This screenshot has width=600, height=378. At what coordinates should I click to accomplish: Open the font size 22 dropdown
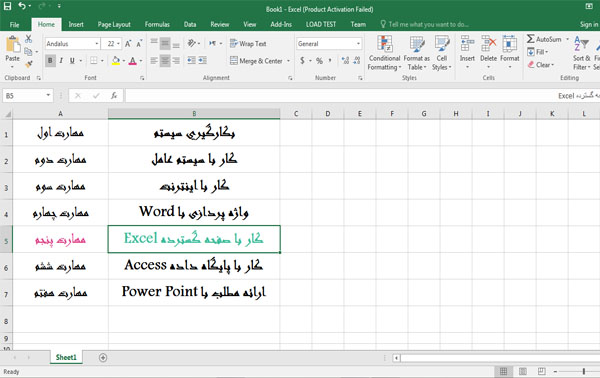tap(118, 44)
